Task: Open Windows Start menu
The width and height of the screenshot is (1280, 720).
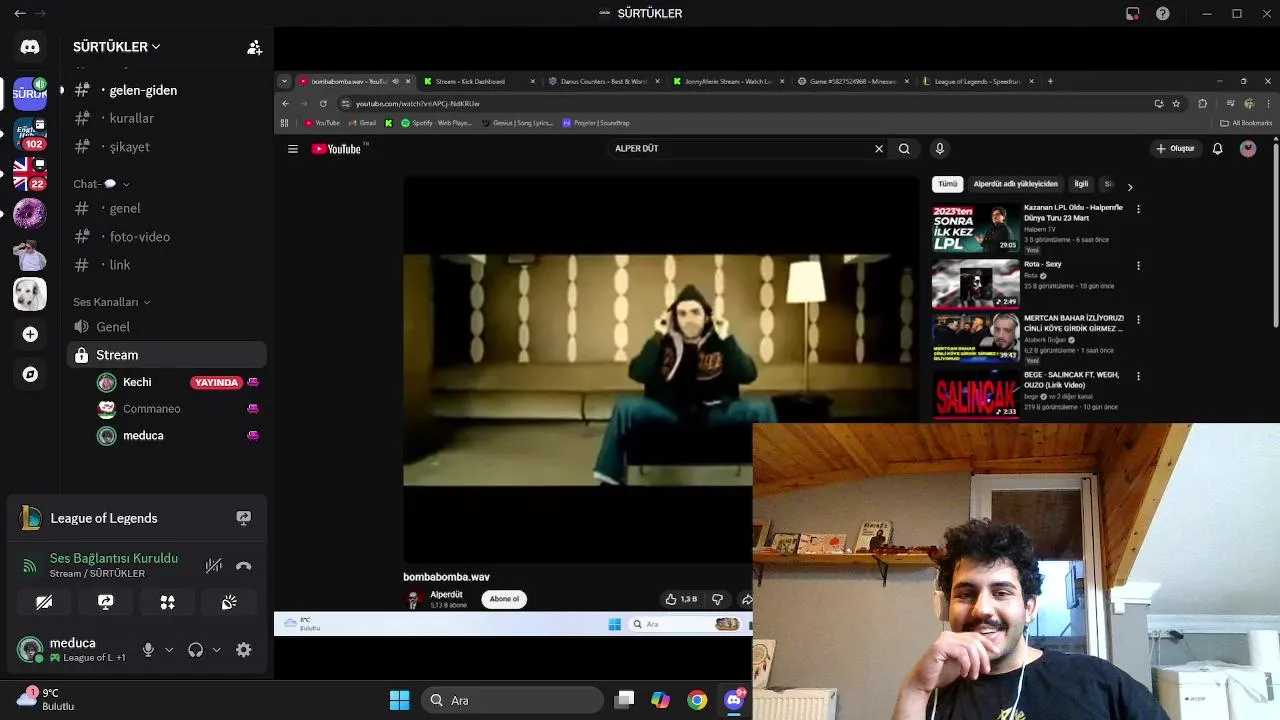Action: click(x=399, y=700)
